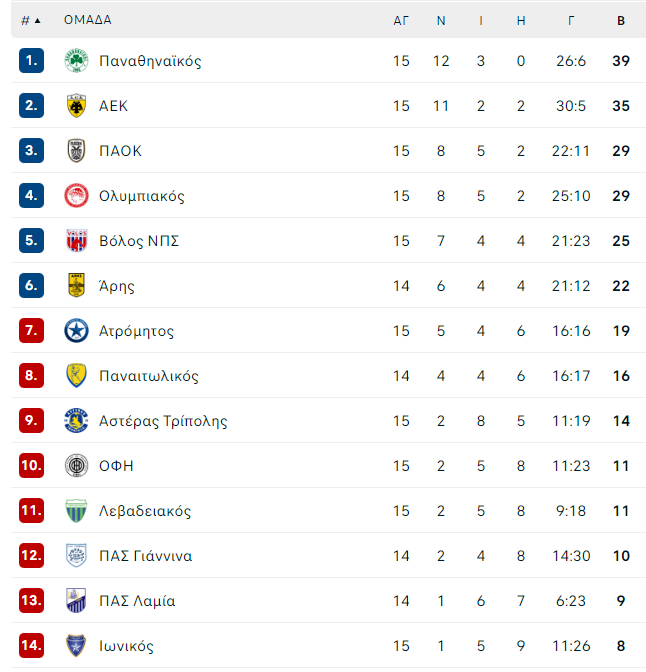Click the Γ goals column header
Screen dimensions: 646x672
[x=571, y=21]
